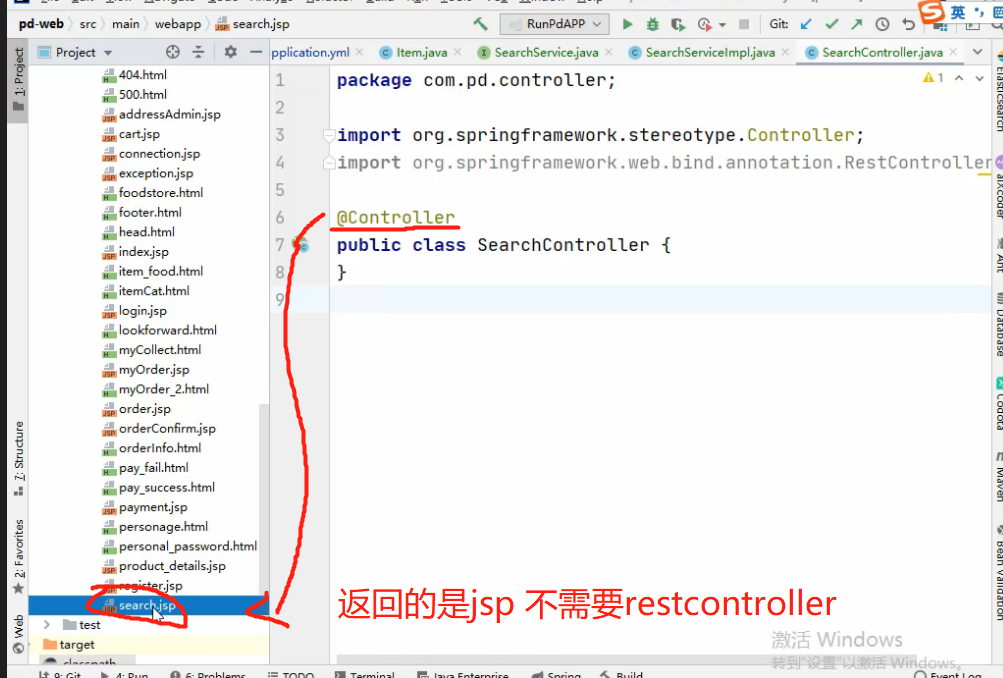Stop the running process square icon
The width and height of the screenshot is (1003, 678).
[x=743, y=24]
